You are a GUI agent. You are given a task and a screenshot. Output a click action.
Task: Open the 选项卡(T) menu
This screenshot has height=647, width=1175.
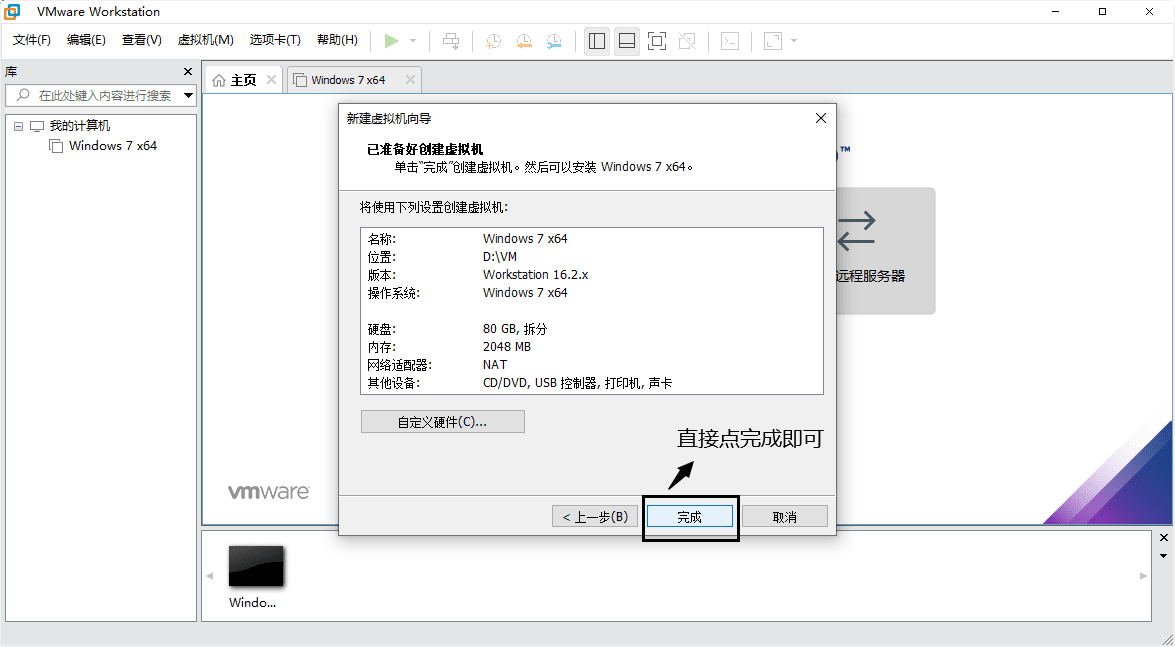click(x=275, y=40)
